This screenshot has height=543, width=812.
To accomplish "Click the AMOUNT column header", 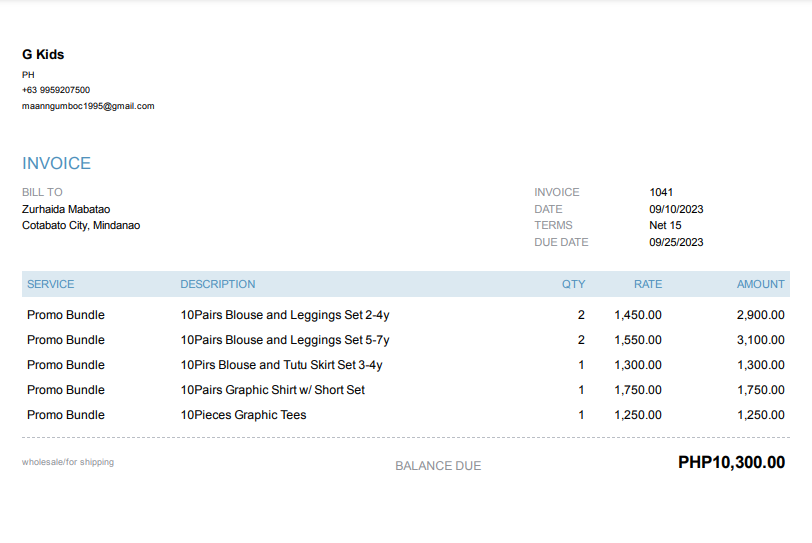I will point(761,284).
